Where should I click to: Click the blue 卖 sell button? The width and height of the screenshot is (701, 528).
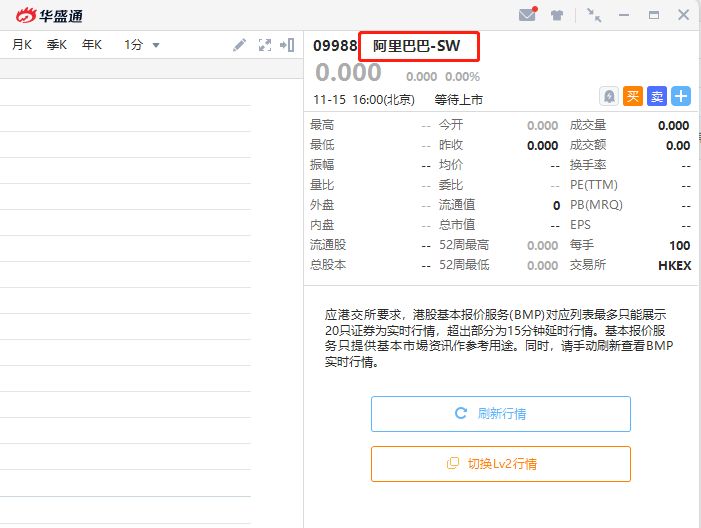pos(657,96)
